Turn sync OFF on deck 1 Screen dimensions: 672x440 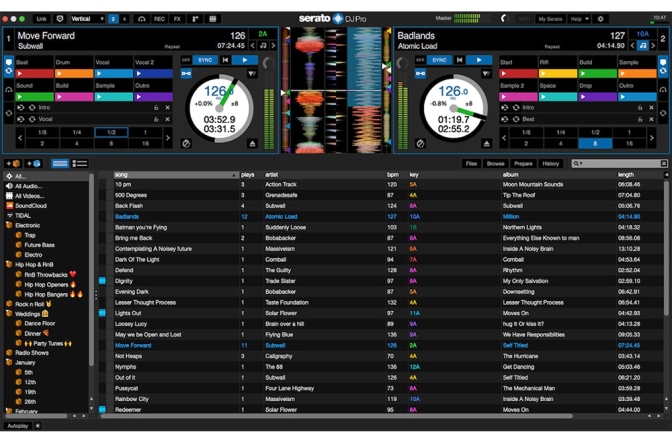point(186,60)
